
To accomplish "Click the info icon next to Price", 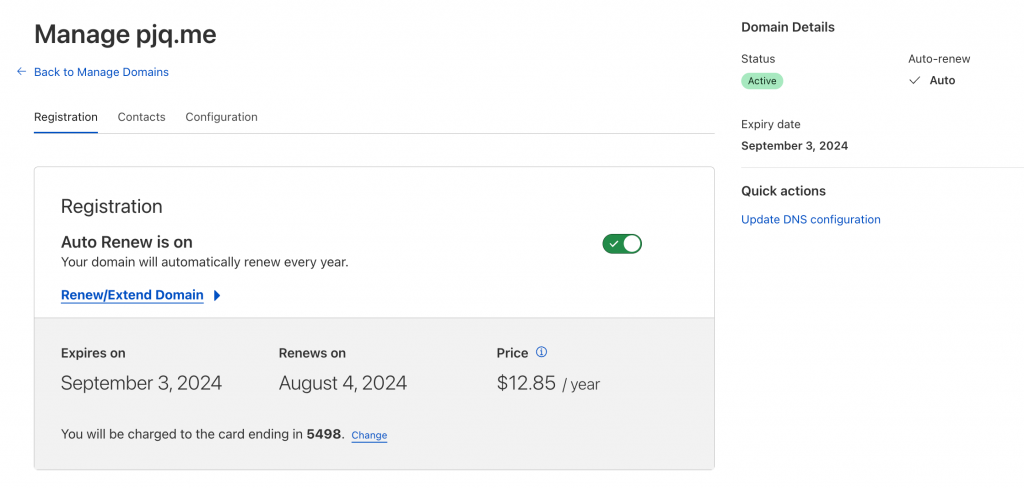I will coord(542,352).
